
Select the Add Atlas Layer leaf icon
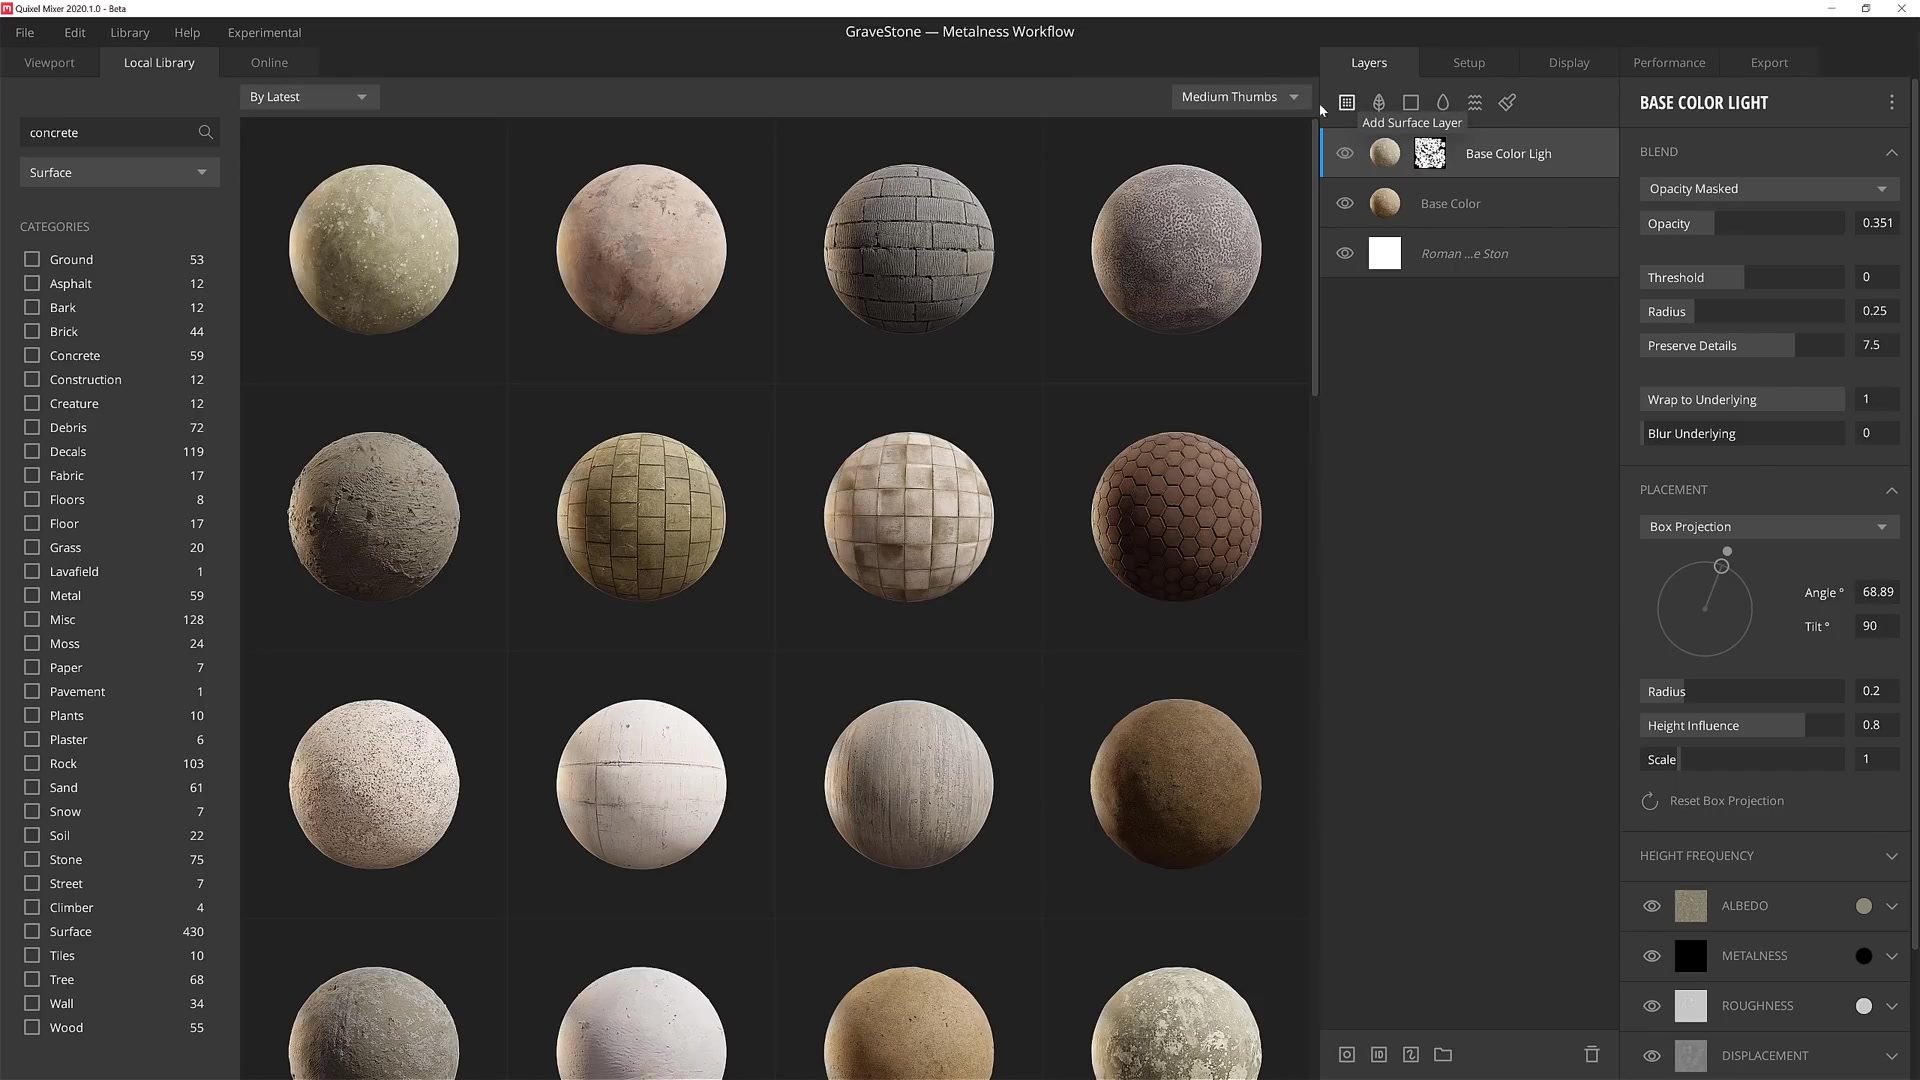coord(1379,102)
